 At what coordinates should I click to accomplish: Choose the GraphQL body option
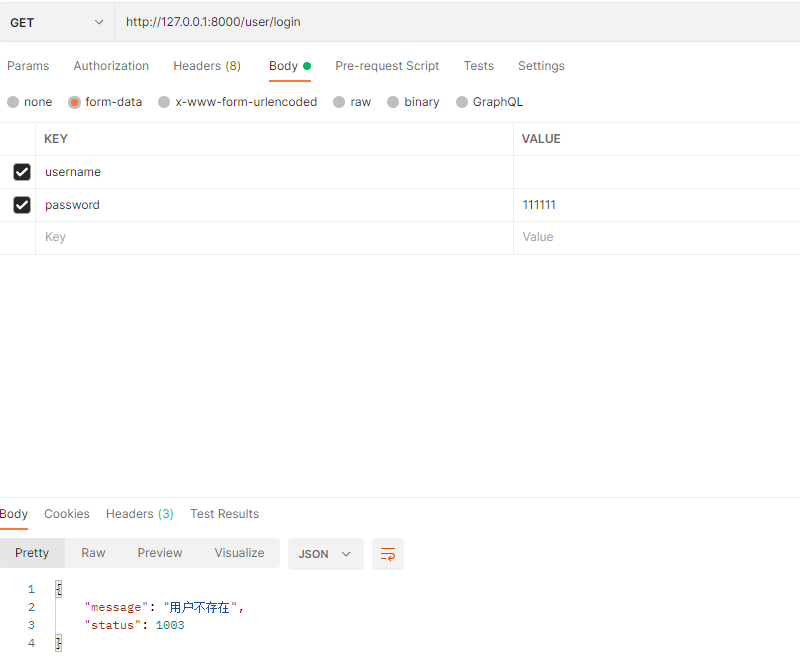tap(462, 102)
